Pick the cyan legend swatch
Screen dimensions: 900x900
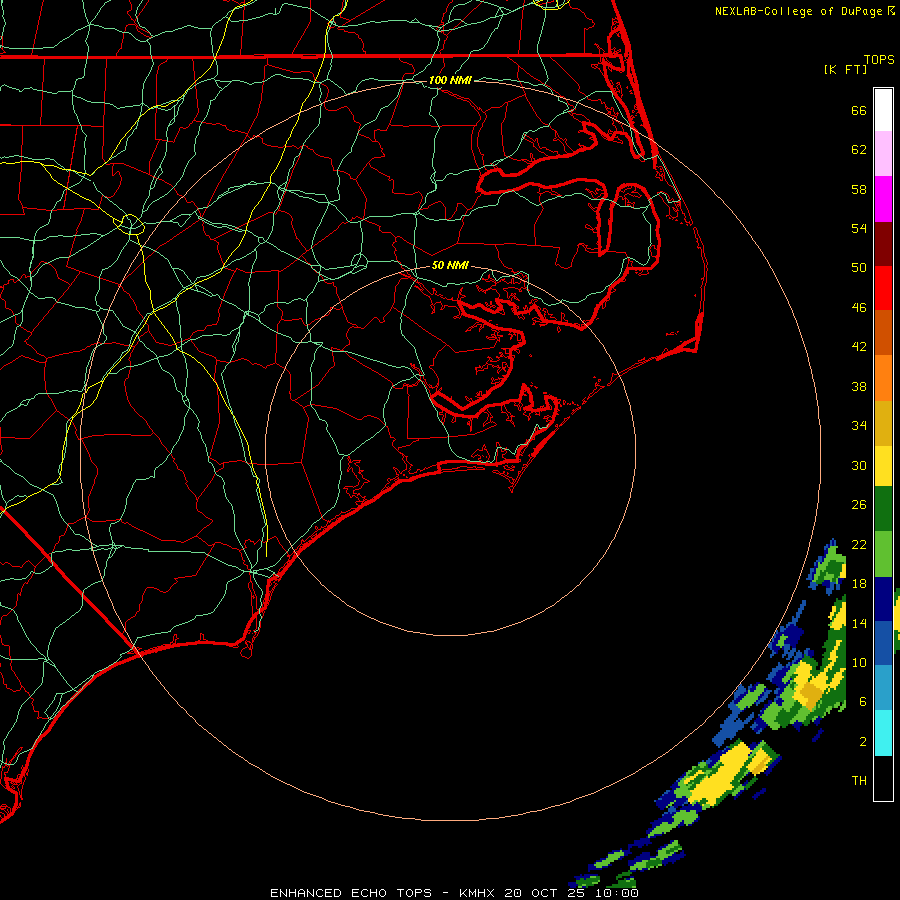pos(883,733)
